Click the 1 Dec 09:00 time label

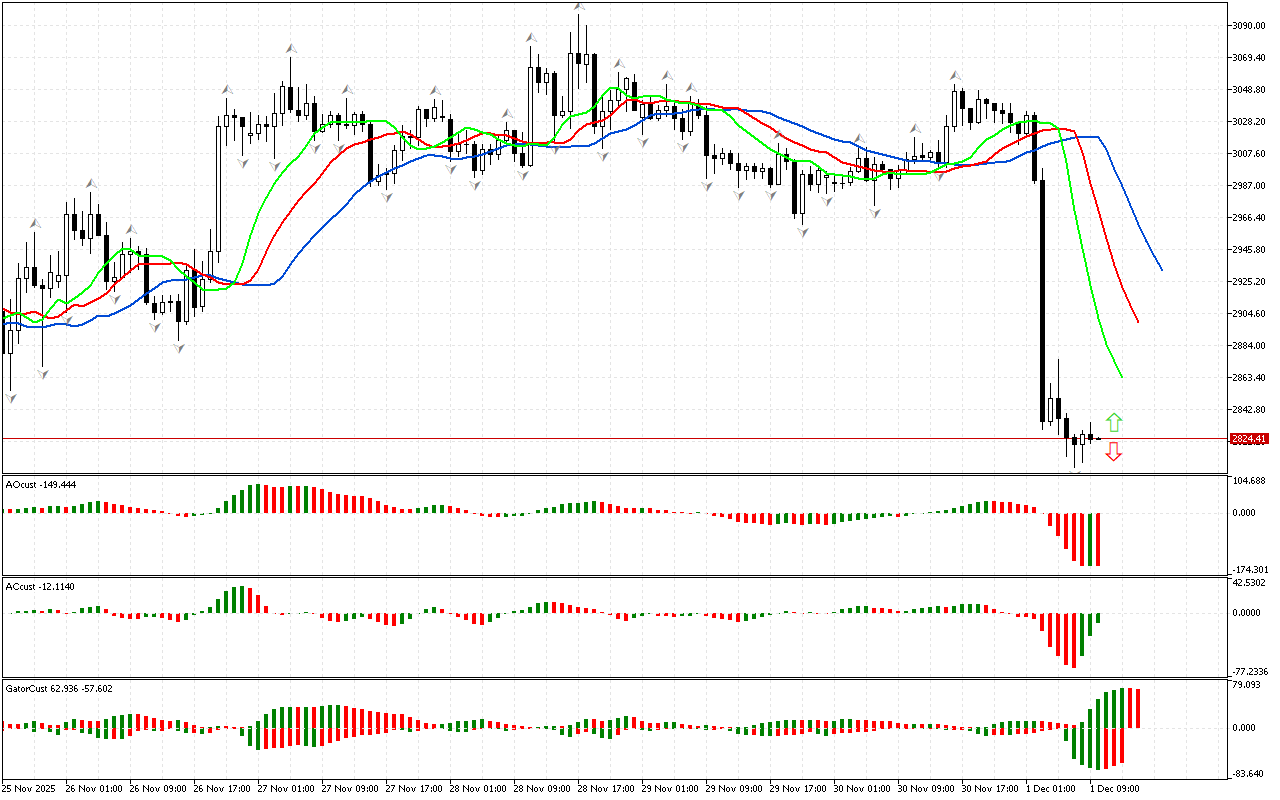click(x=1115, y=789)
